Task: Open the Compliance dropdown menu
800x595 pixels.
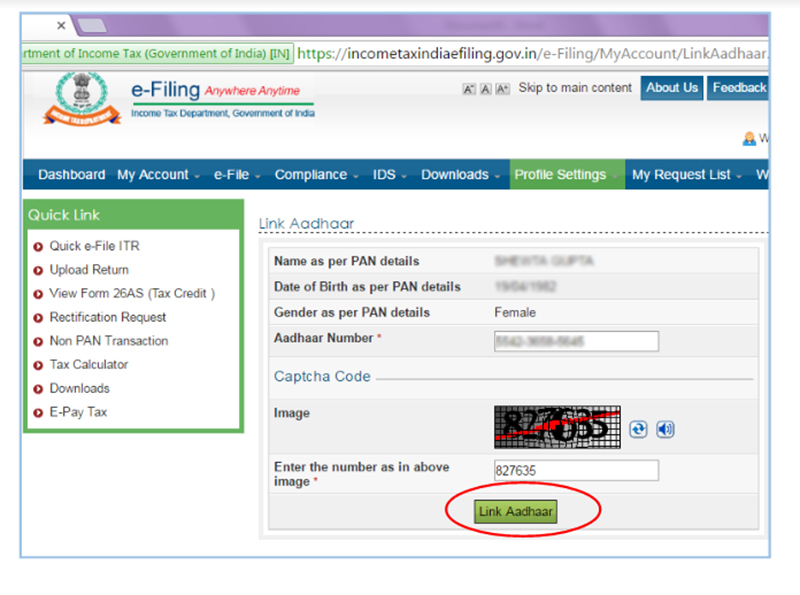Action: tap(316, 175)
